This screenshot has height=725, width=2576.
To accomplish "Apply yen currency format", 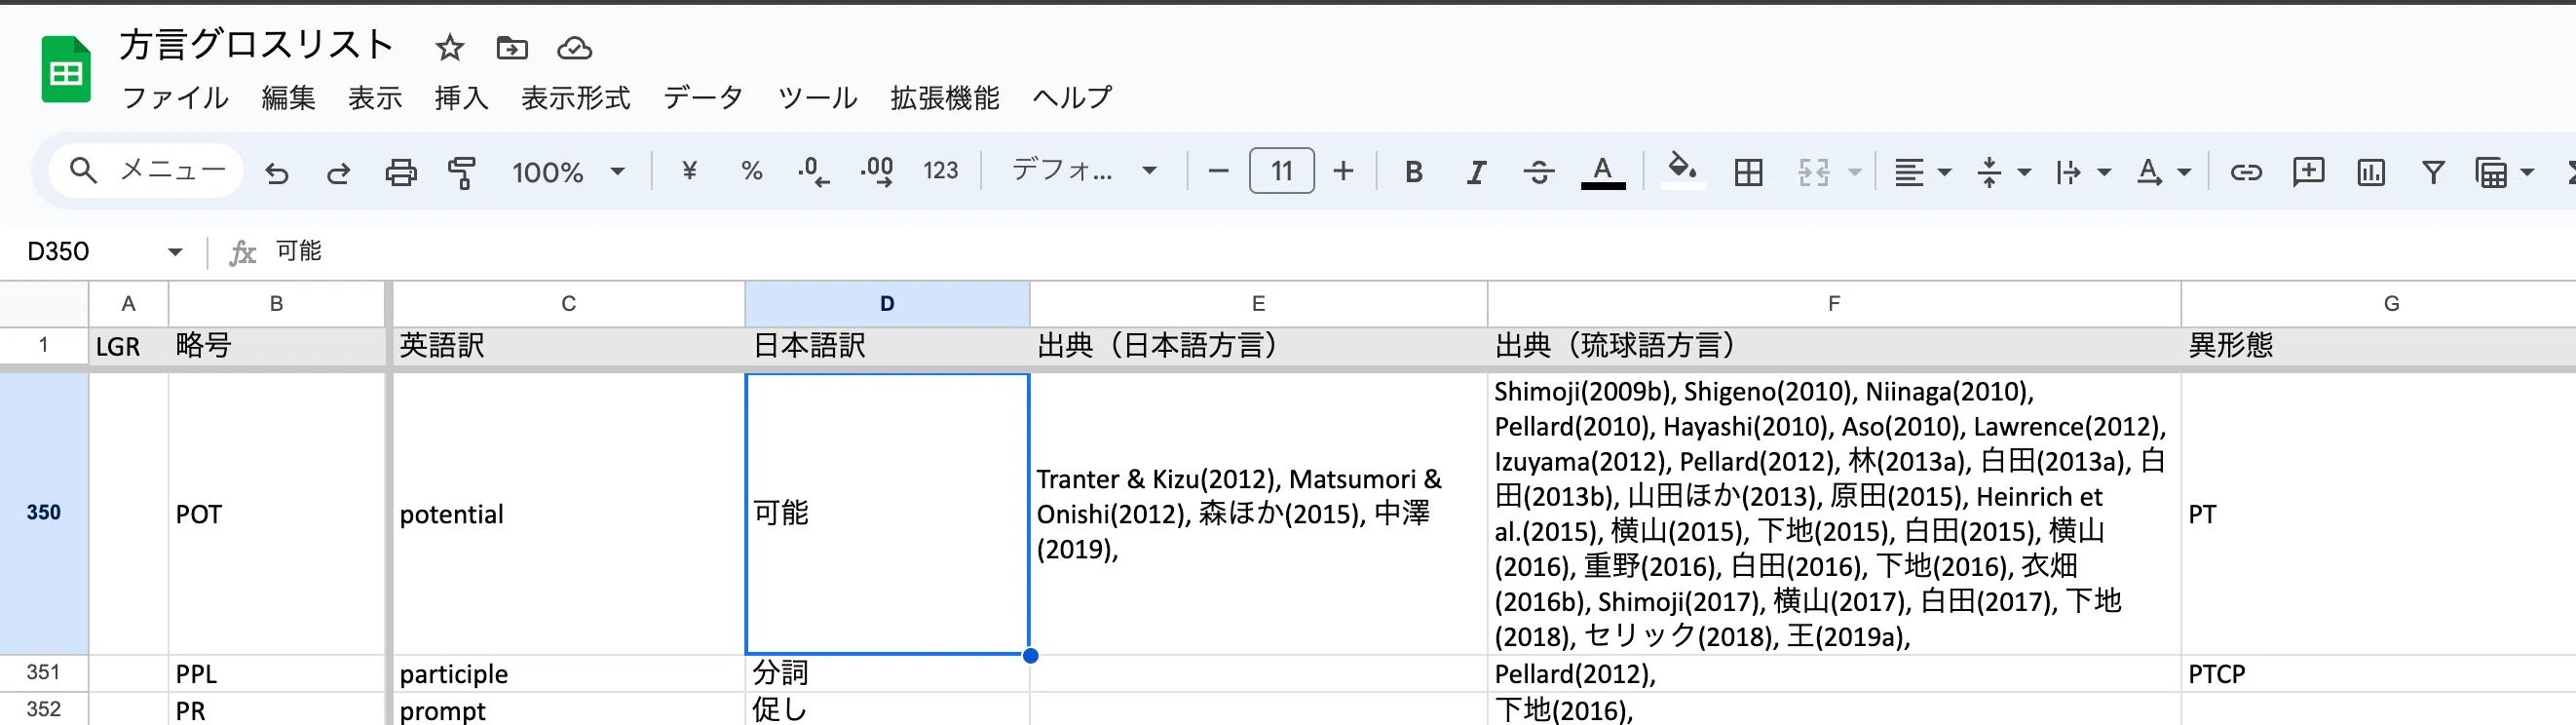I will [x=689, y=171].
